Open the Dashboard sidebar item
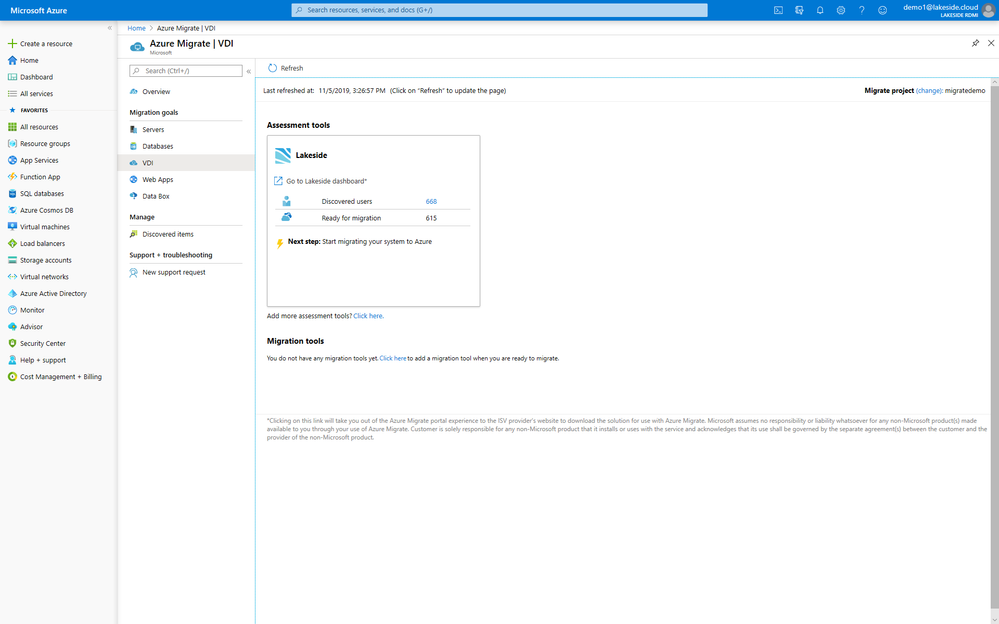The width and height of the screenshot is (999, 624). pos(36,77)
